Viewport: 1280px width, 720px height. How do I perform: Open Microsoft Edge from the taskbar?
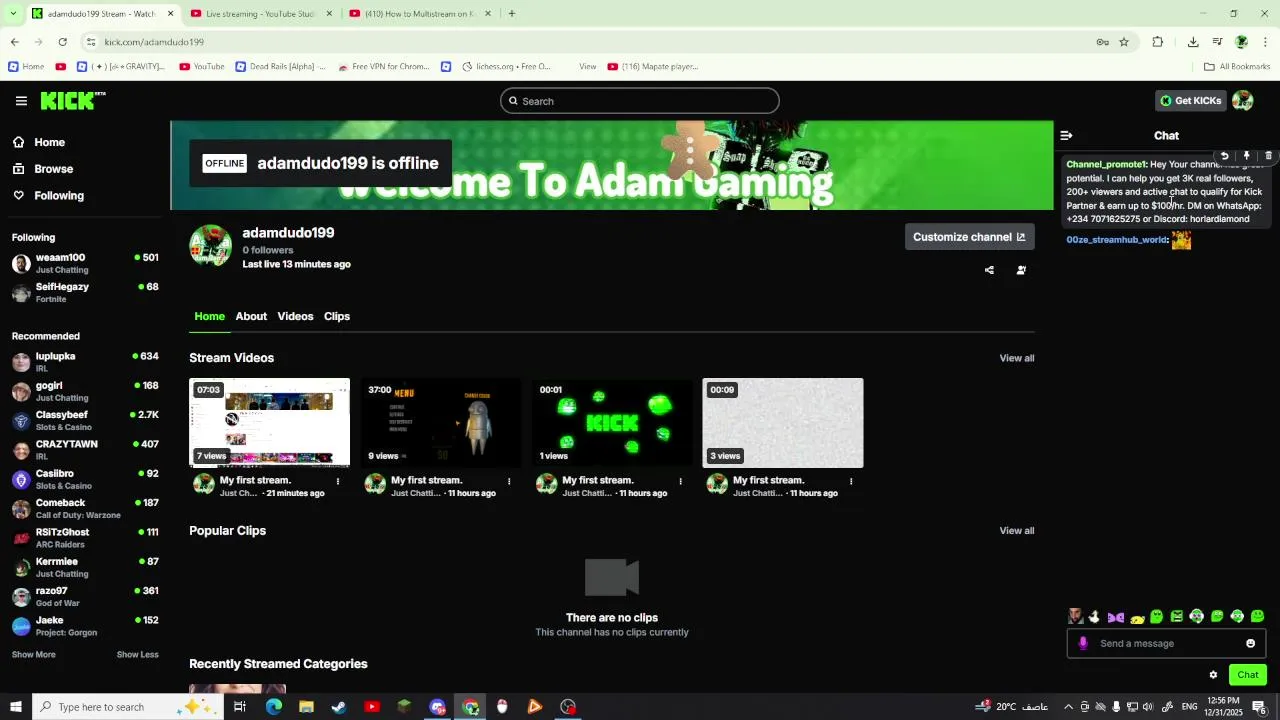[x=273, y=707]
